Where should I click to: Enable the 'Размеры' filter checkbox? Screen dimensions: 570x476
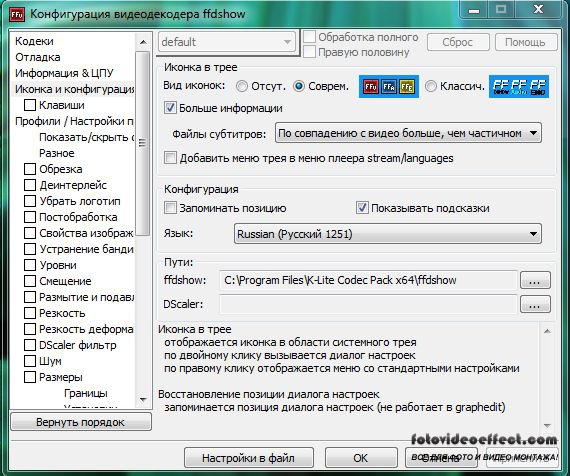pyautogui.click(x=30, y=377)
